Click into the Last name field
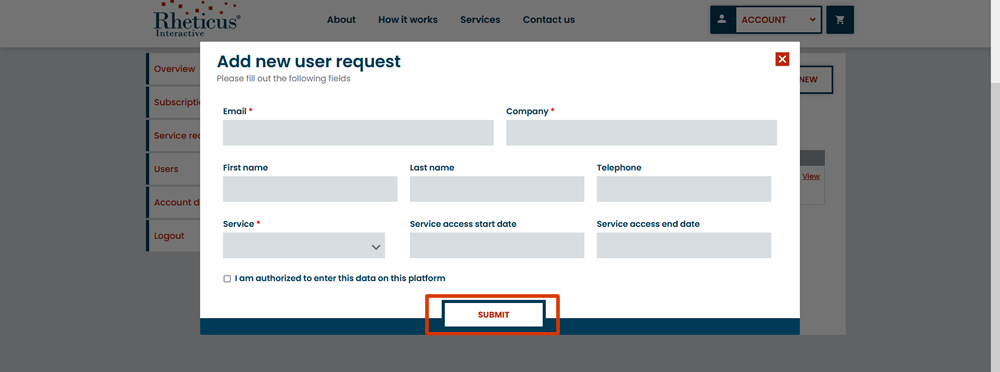This screenshot has width=1000, height=372. click(497, 189)
